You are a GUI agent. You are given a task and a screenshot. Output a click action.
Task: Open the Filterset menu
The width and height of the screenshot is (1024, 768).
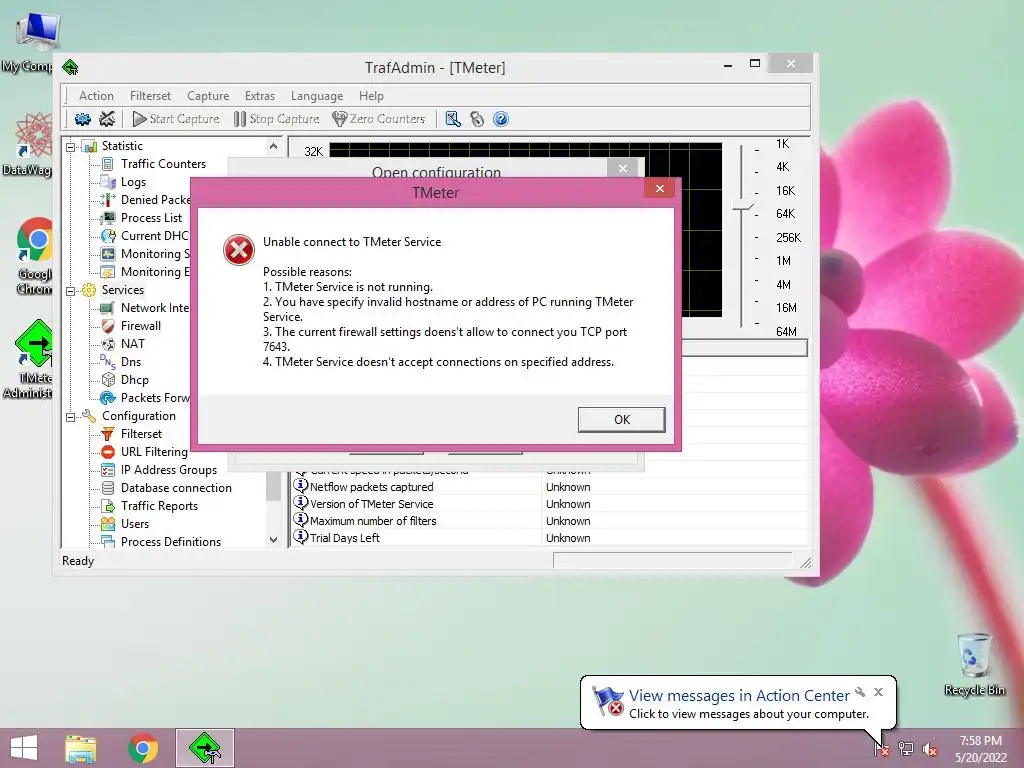[150, 95]
